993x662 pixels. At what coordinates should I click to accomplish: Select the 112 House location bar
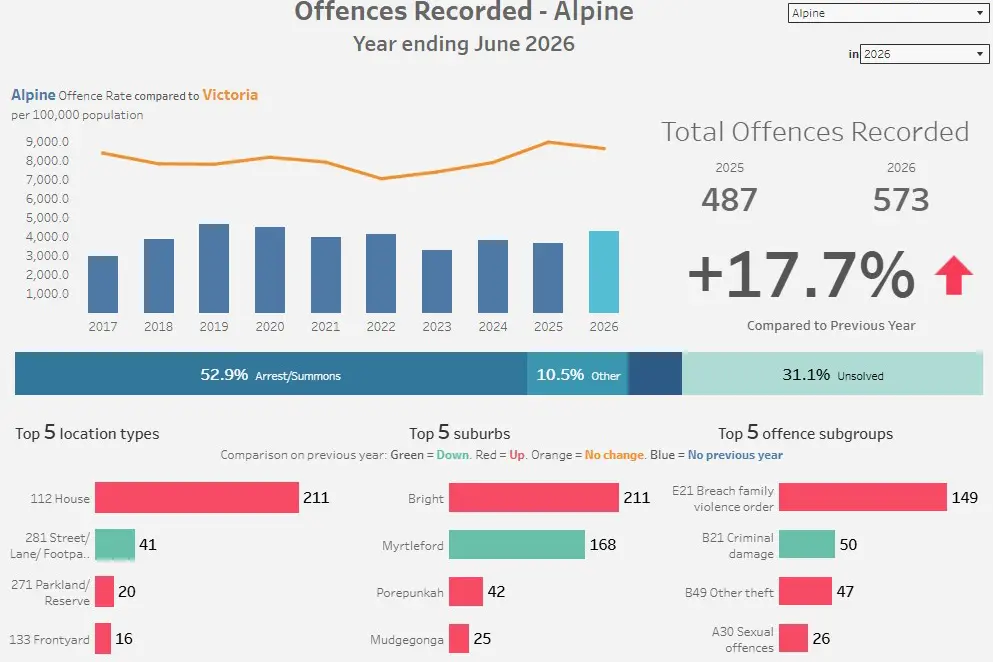point(197,497)
